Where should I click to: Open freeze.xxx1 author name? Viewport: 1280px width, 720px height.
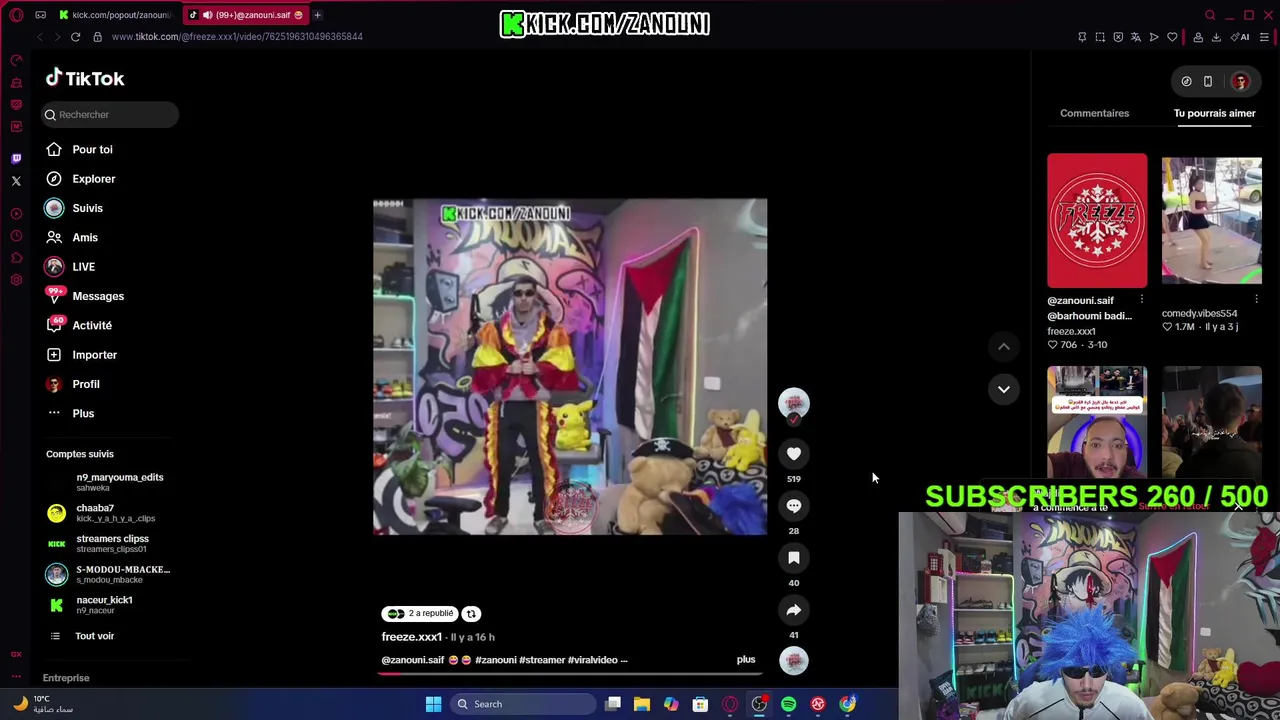point(411,637)
